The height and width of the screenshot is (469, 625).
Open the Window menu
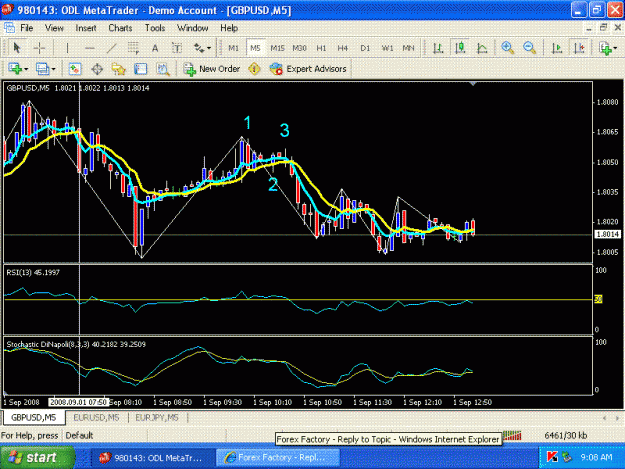pos(193,28)
